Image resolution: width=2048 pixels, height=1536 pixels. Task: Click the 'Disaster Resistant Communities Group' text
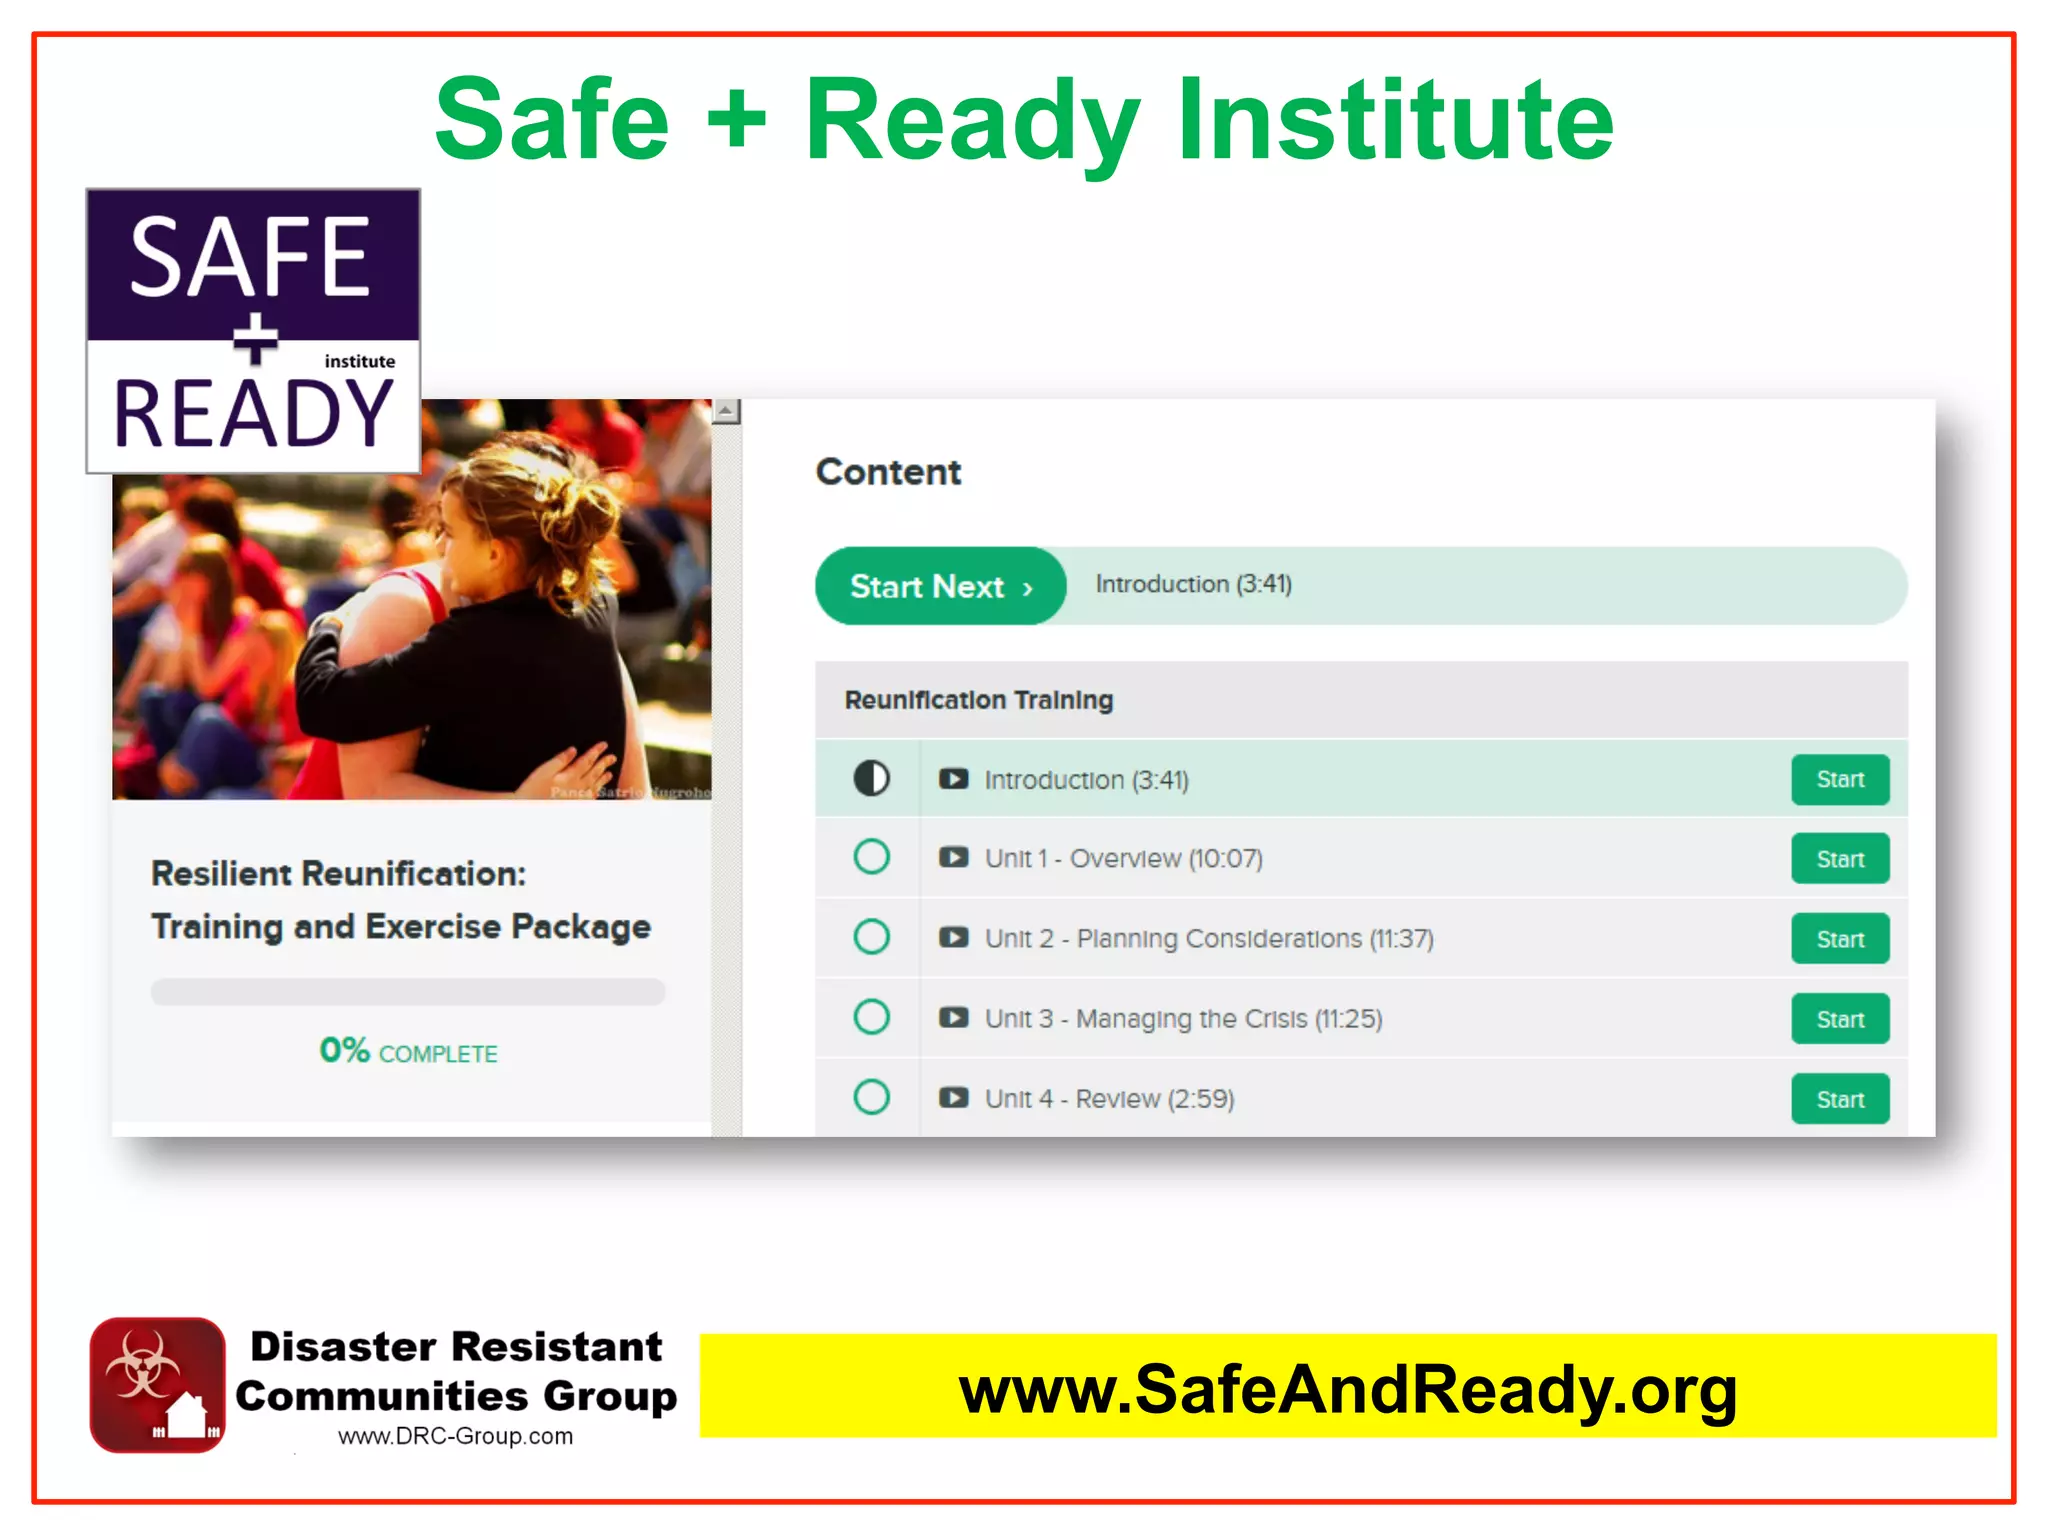click(456, 1371)
